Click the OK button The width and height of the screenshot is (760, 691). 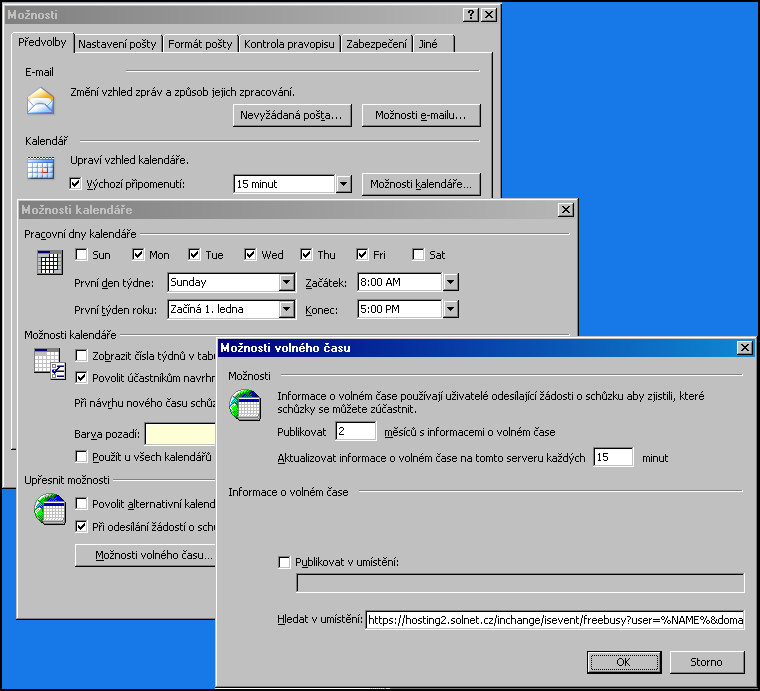point(623,662)
